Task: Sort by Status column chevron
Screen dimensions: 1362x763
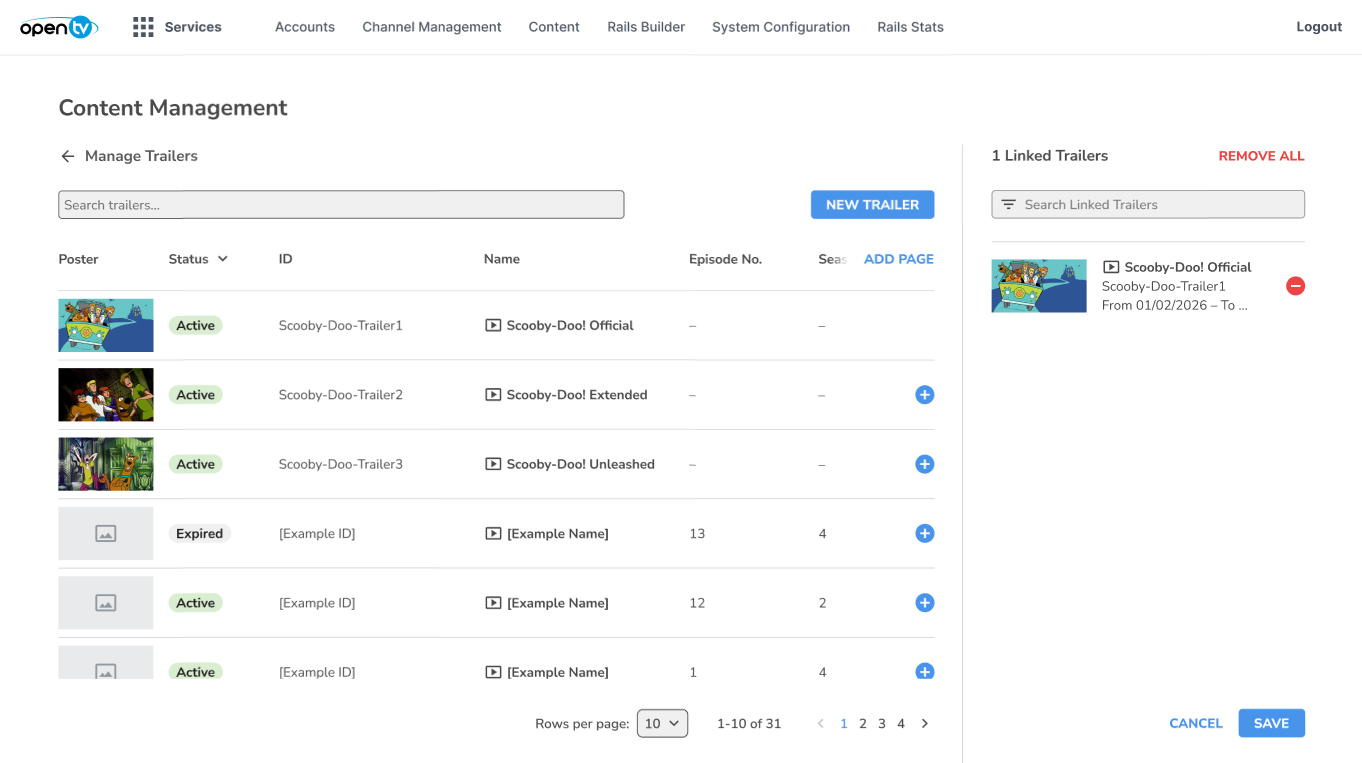Action: [x=223, y=259]
